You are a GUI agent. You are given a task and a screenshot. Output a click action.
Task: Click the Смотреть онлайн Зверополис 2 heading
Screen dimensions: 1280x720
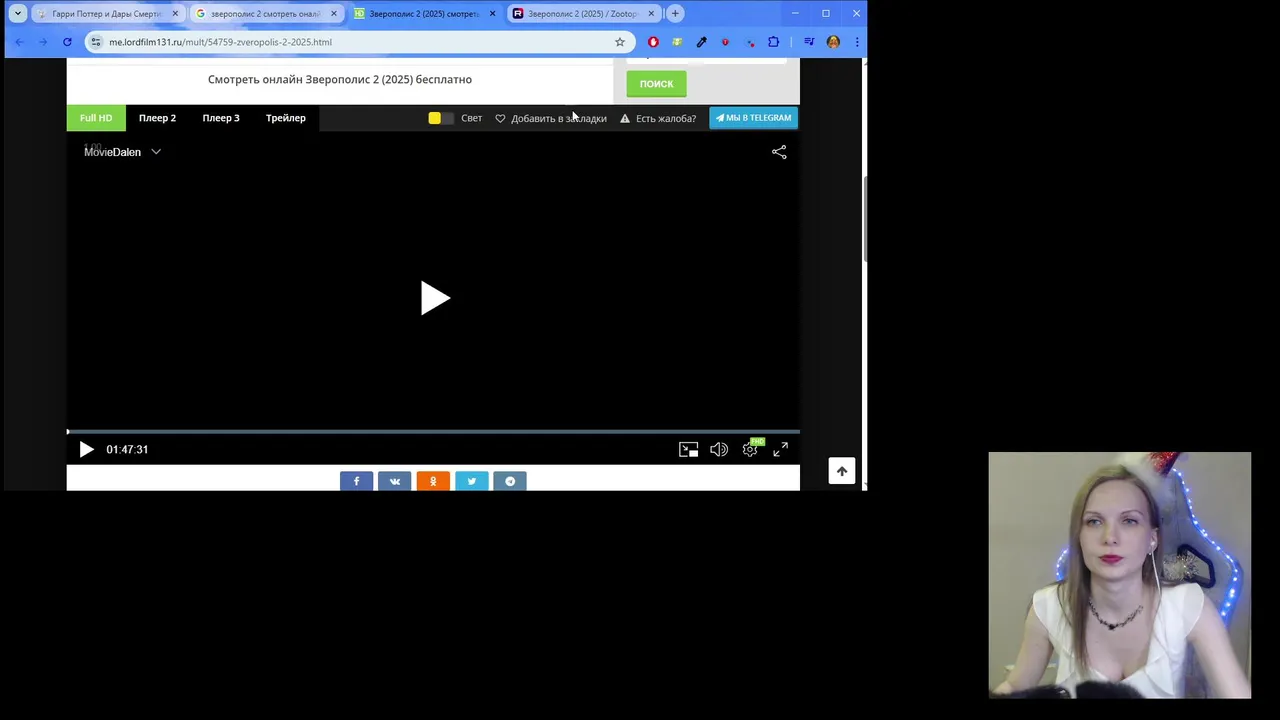click(x=340, y=79)
